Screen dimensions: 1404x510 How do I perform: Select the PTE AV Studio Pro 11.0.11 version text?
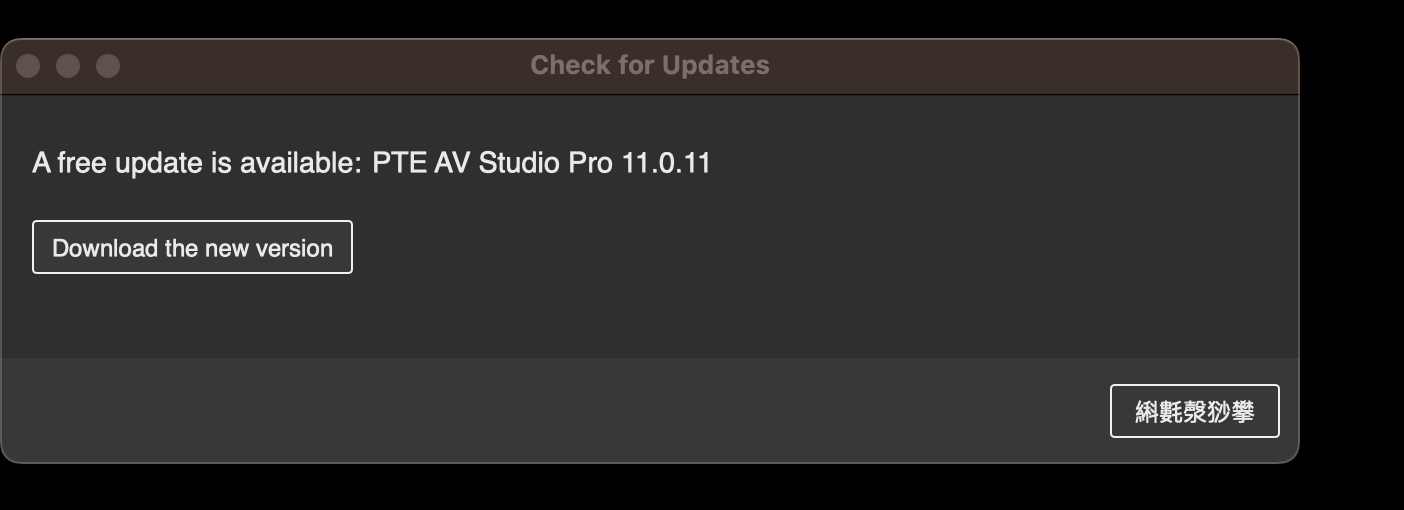[541, 163]
